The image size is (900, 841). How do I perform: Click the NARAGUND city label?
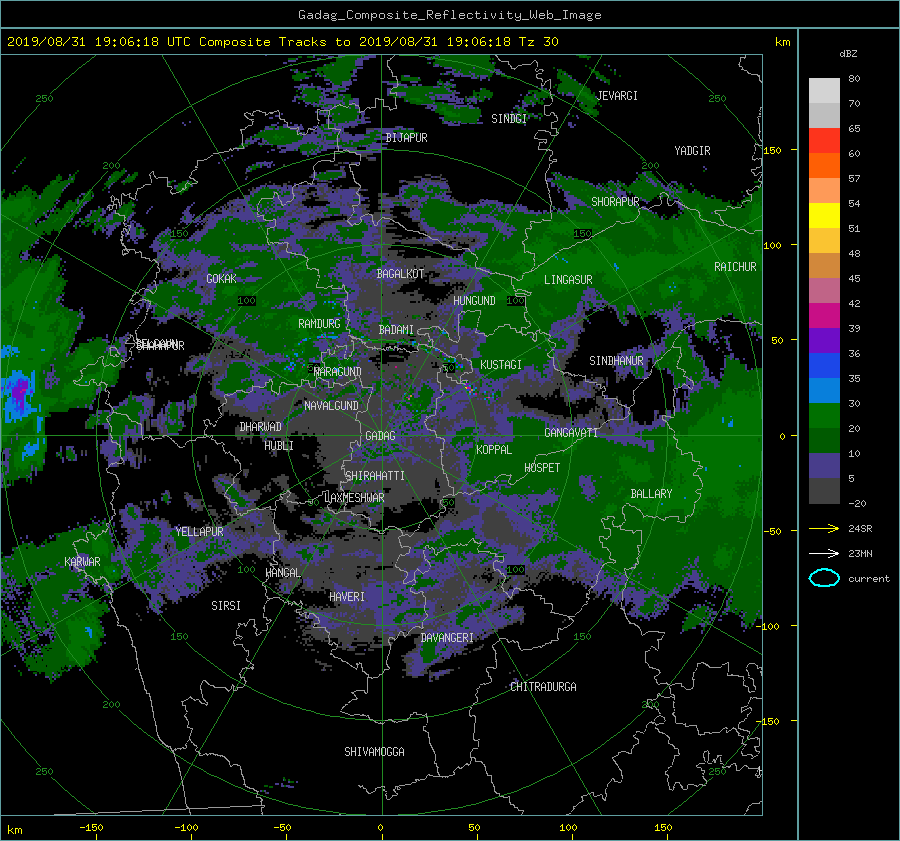(x=338, y=372)
